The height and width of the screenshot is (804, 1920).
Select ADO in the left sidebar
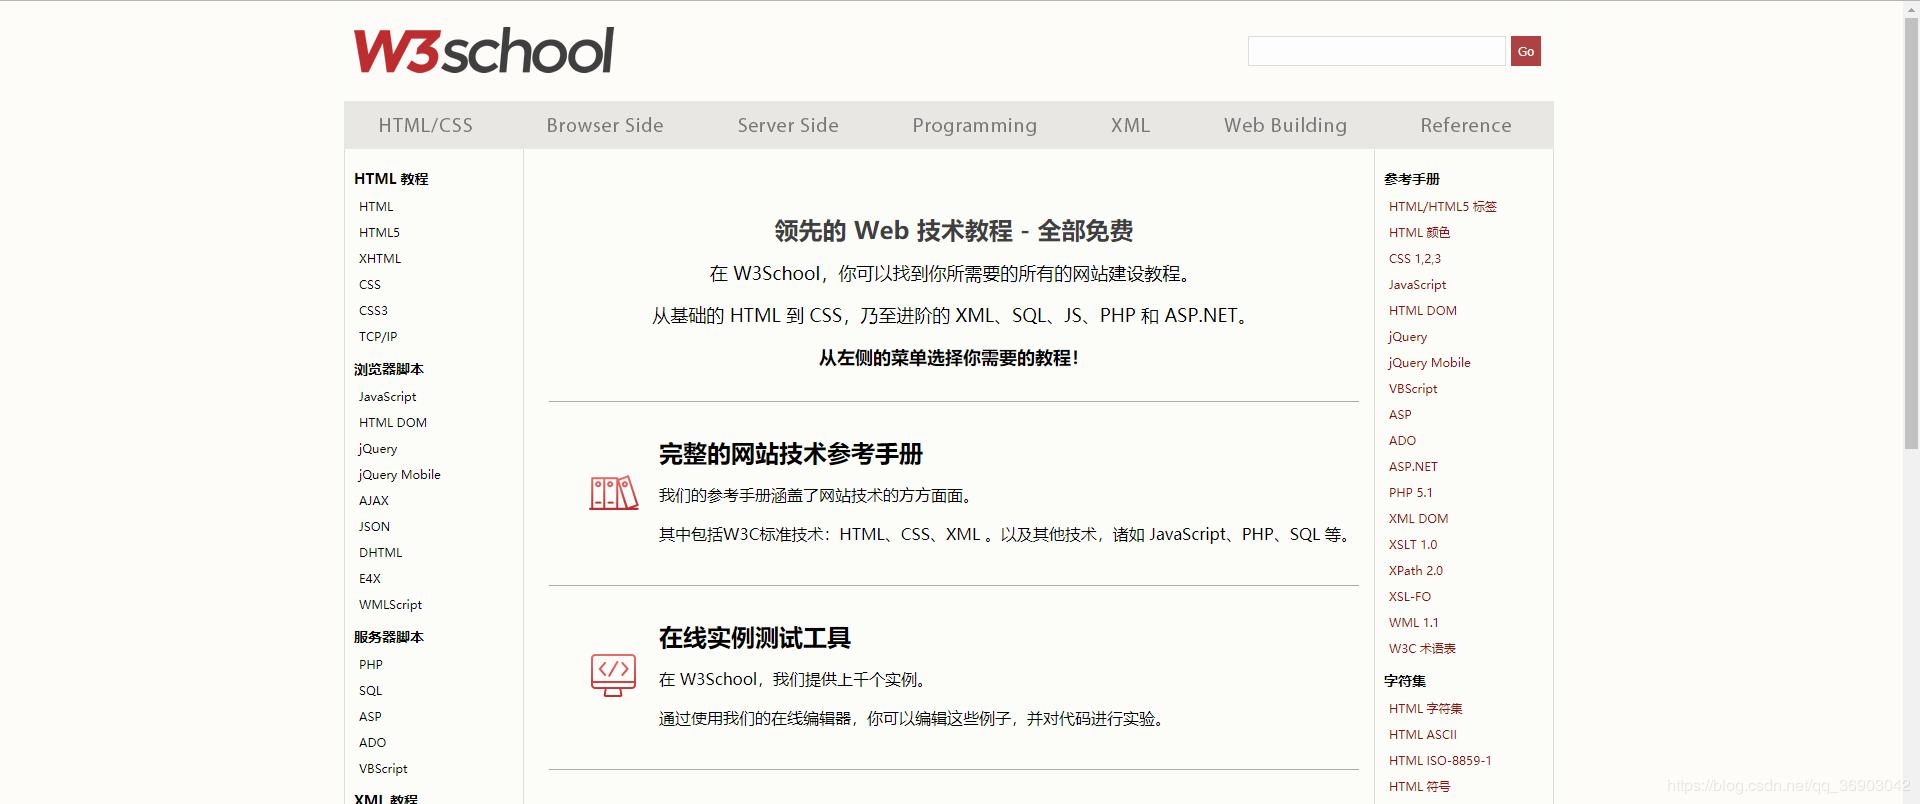coord(372,743)
